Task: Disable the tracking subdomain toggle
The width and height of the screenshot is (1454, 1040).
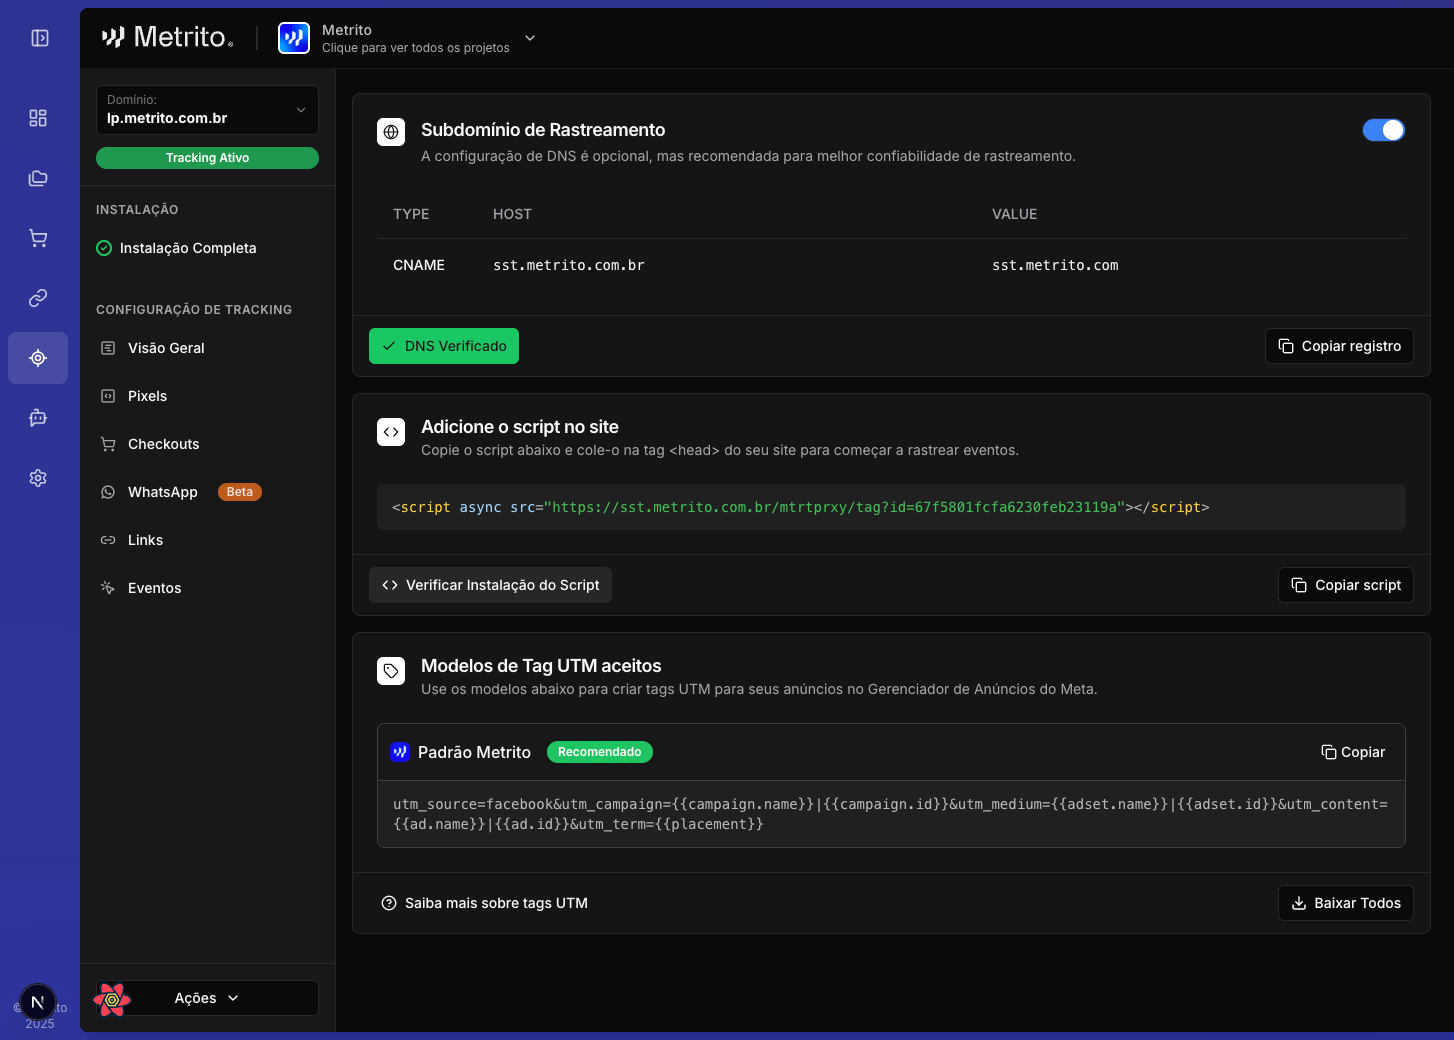Action: (x=1383, y=130)
